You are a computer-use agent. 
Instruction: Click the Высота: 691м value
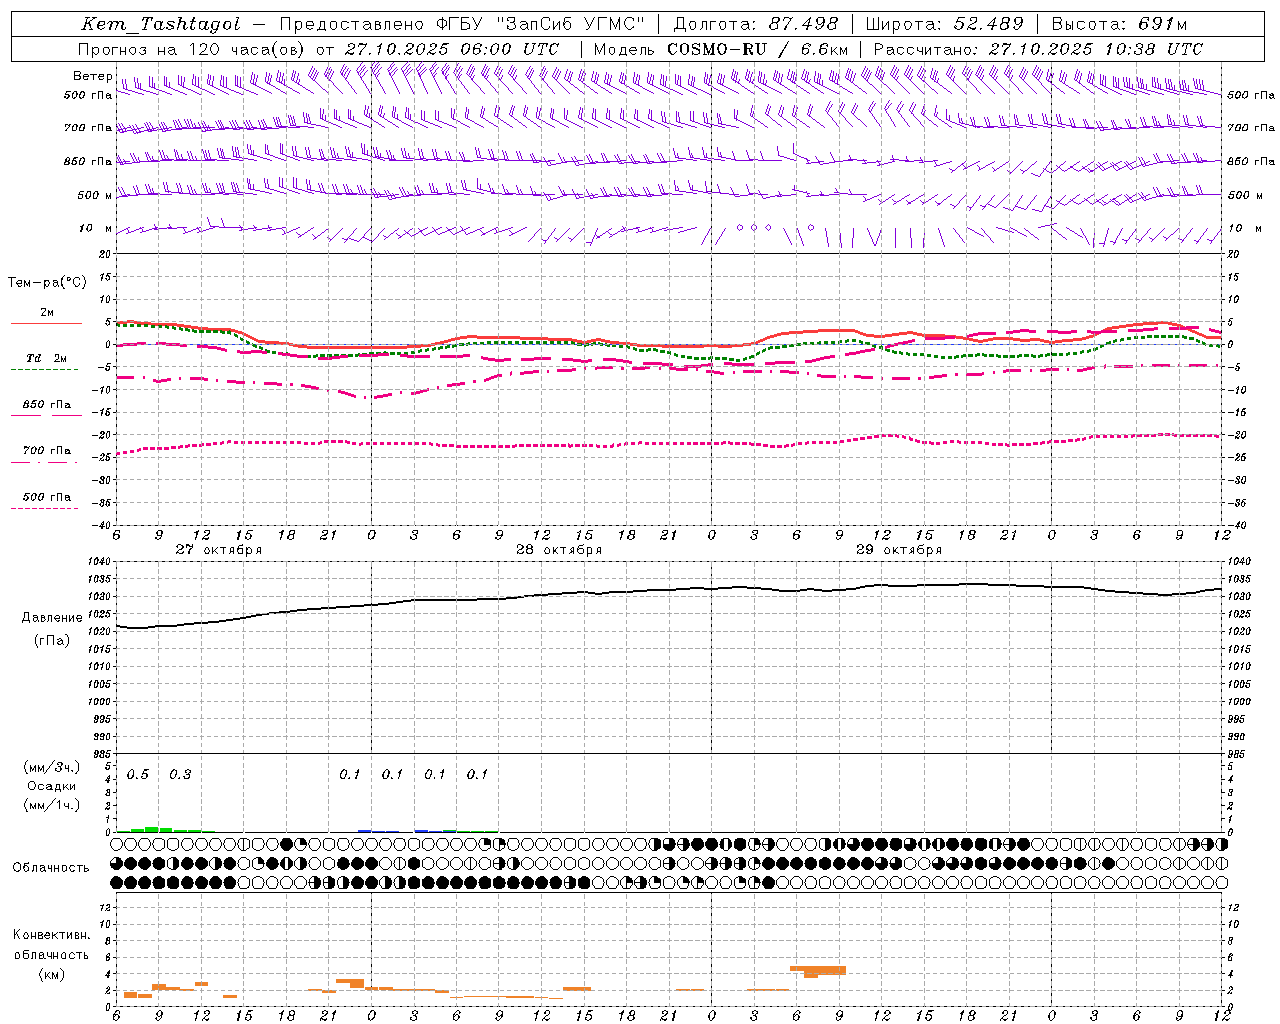[1119, 24]
